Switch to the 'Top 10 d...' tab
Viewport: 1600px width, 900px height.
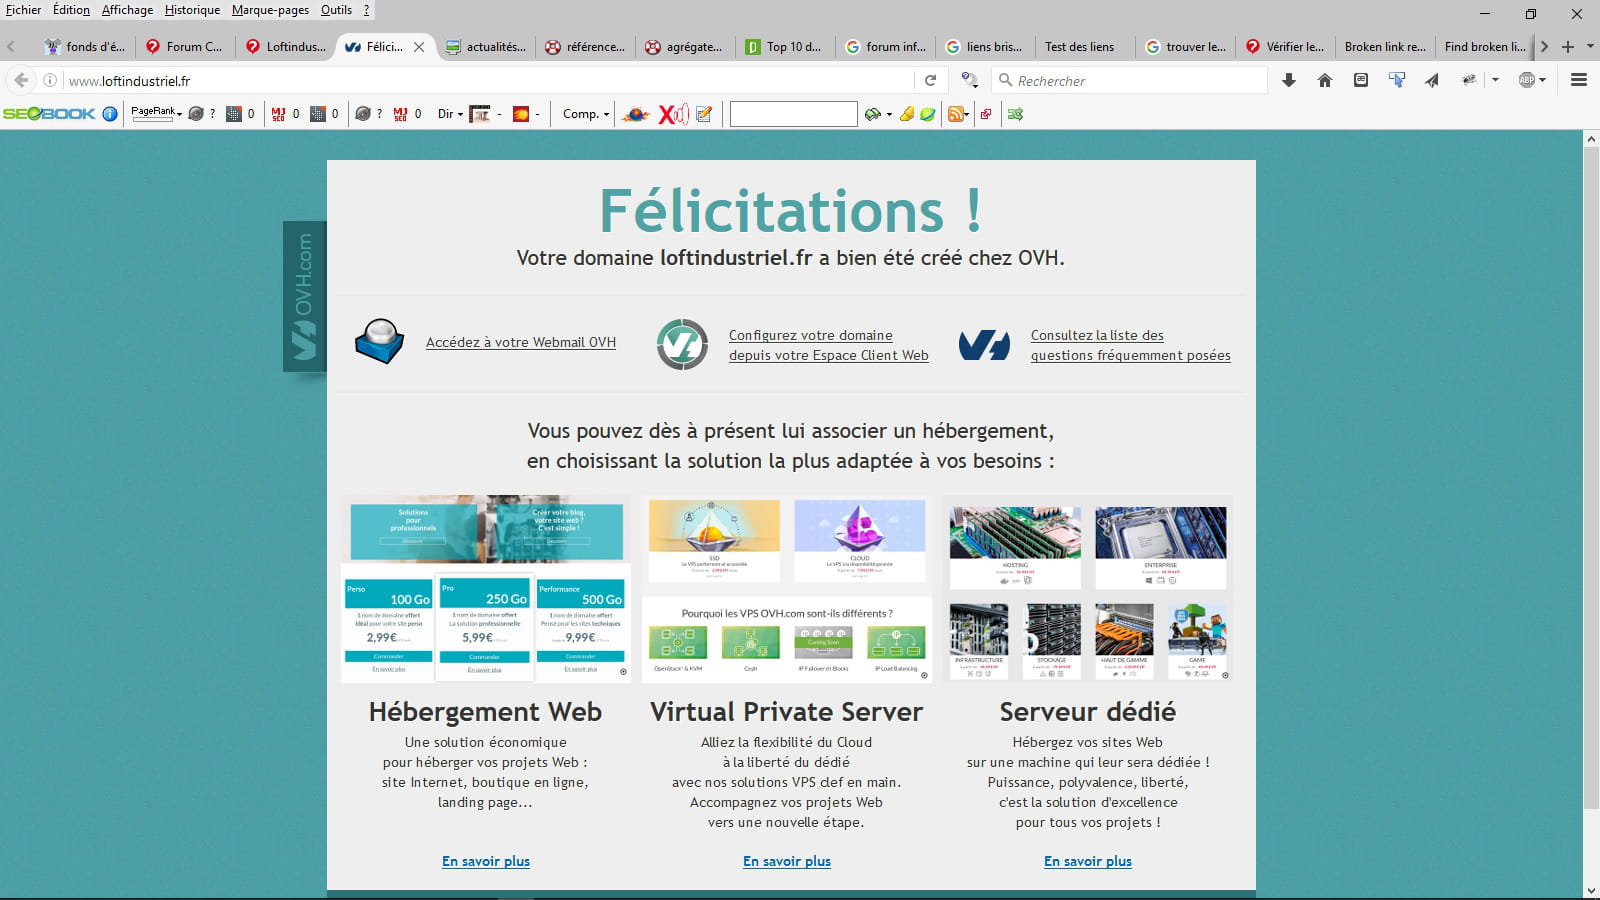coord(785,47)
